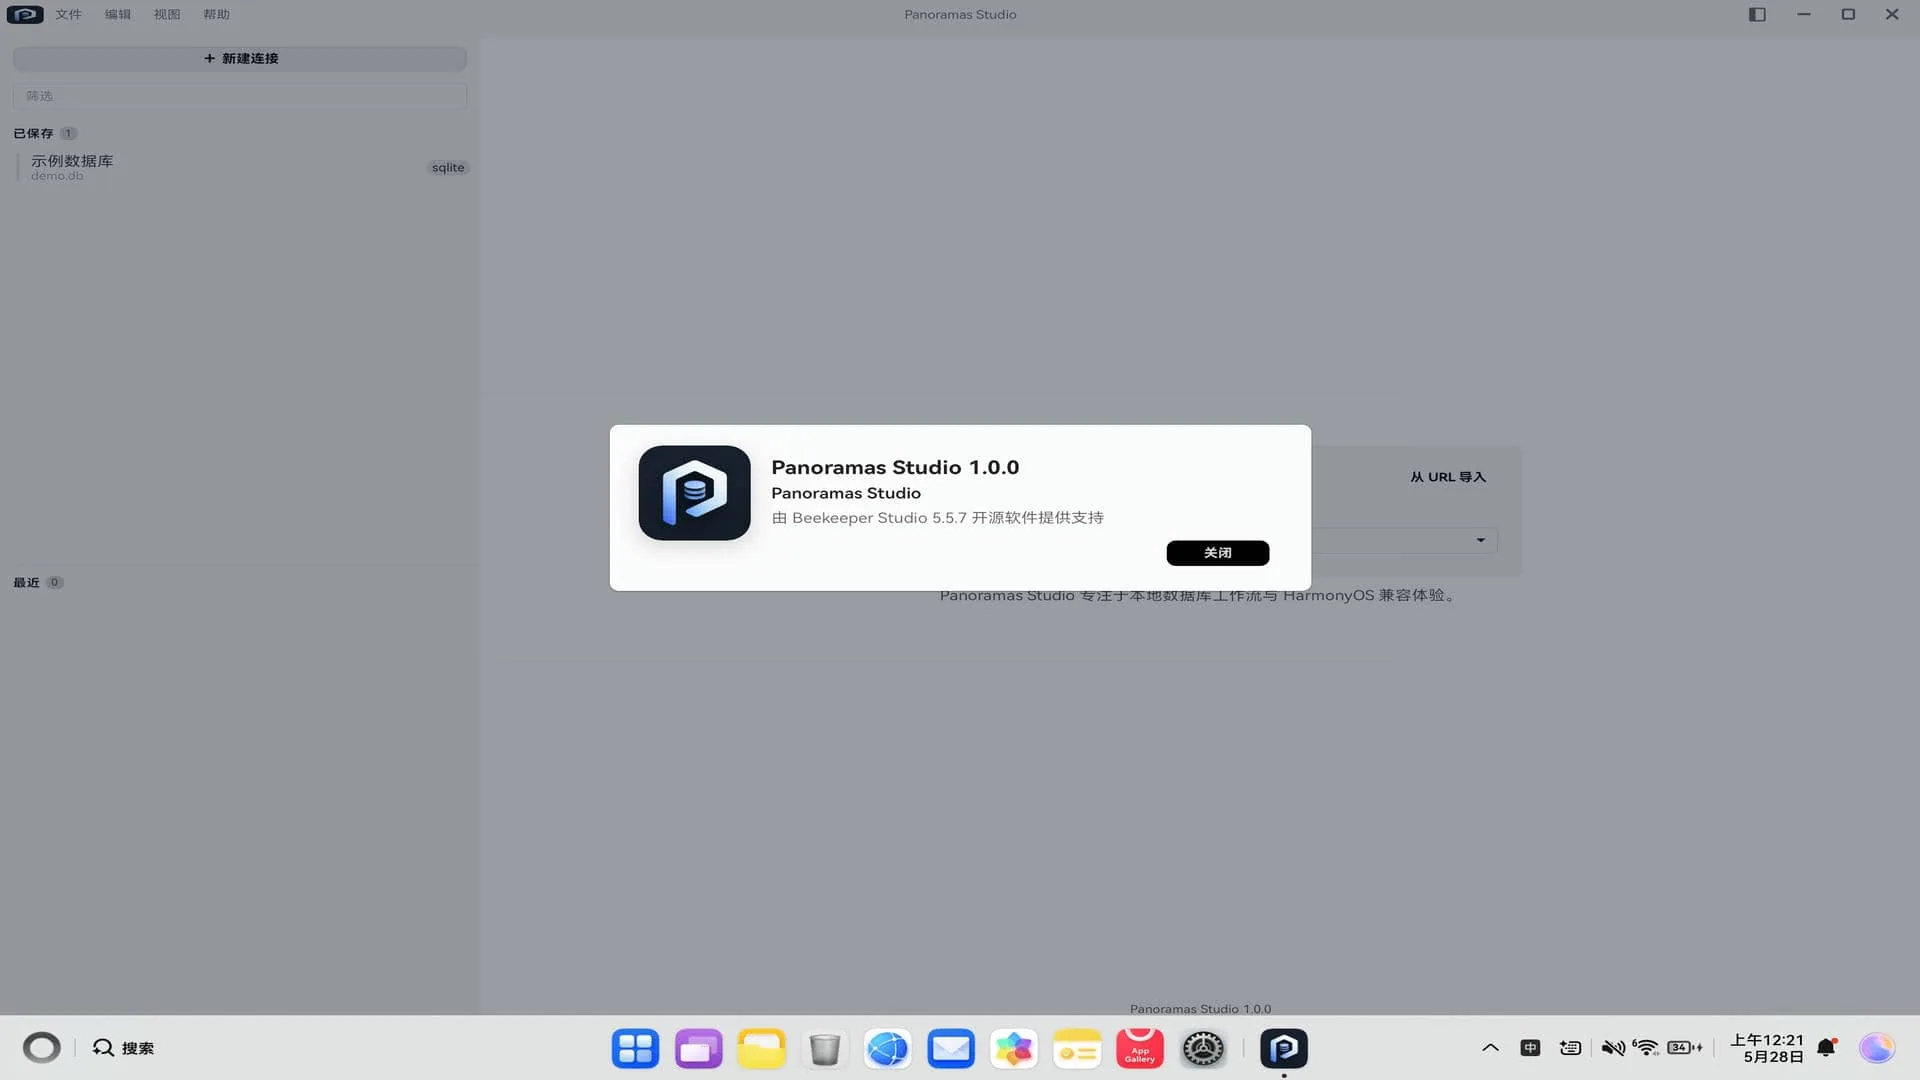Screen dimensions: 1920x1080
Task: Click the Panoramas Studio logo in about dialog
Action: tap(694, 493)
